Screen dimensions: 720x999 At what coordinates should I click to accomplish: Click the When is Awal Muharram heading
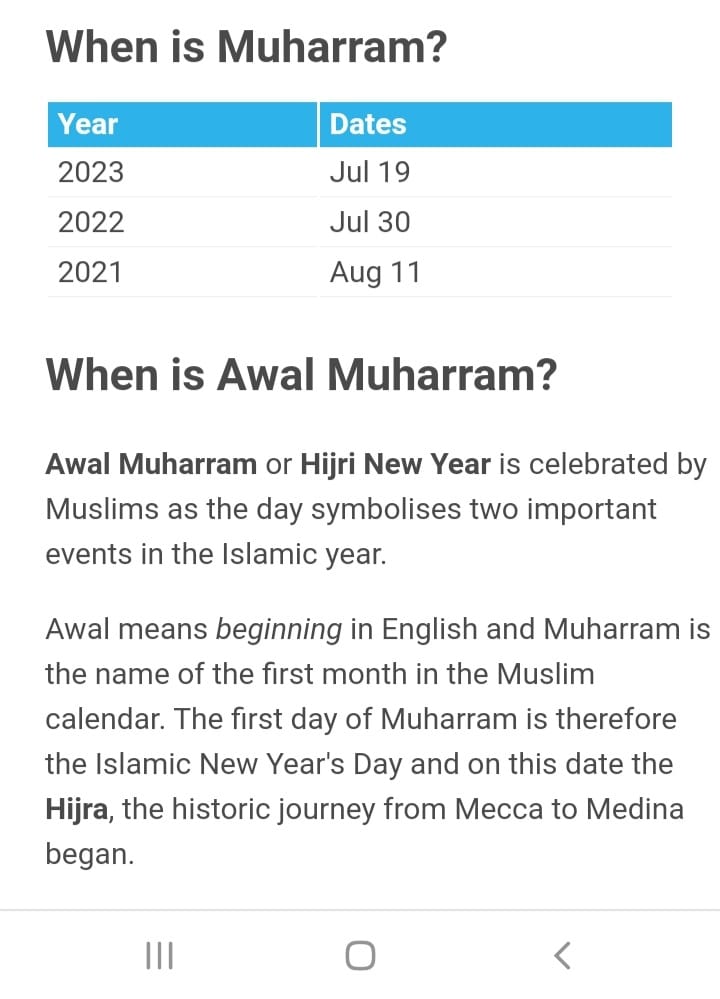[x=301, y=374]
